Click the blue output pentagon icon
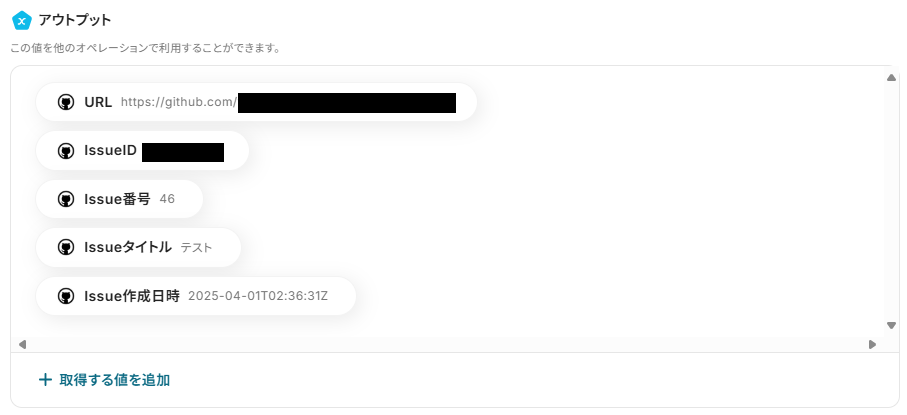907x415 pixels. tap(21, 20)
